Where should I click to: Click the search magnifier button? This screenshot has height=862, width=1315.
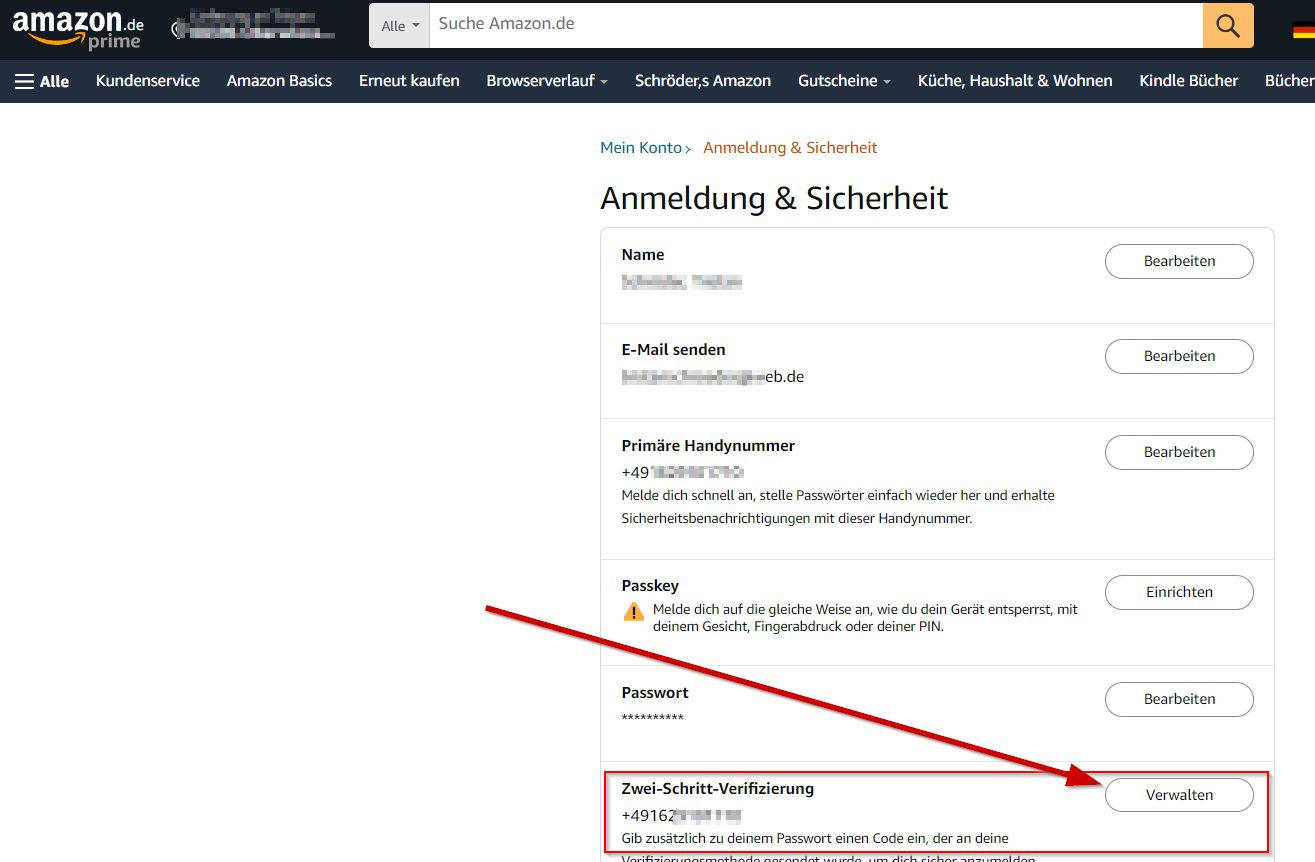tap(1228, 25)
